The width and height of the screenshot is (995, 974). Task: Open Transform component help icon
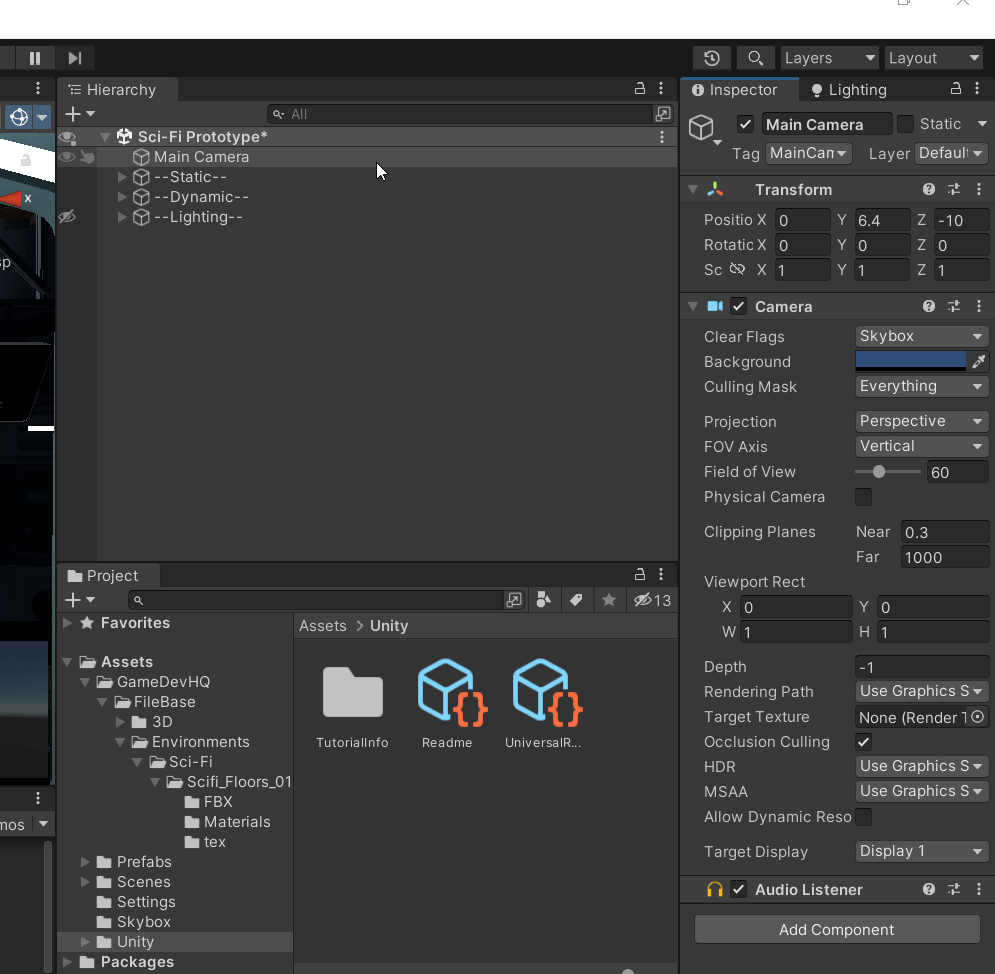click(929, 190)
